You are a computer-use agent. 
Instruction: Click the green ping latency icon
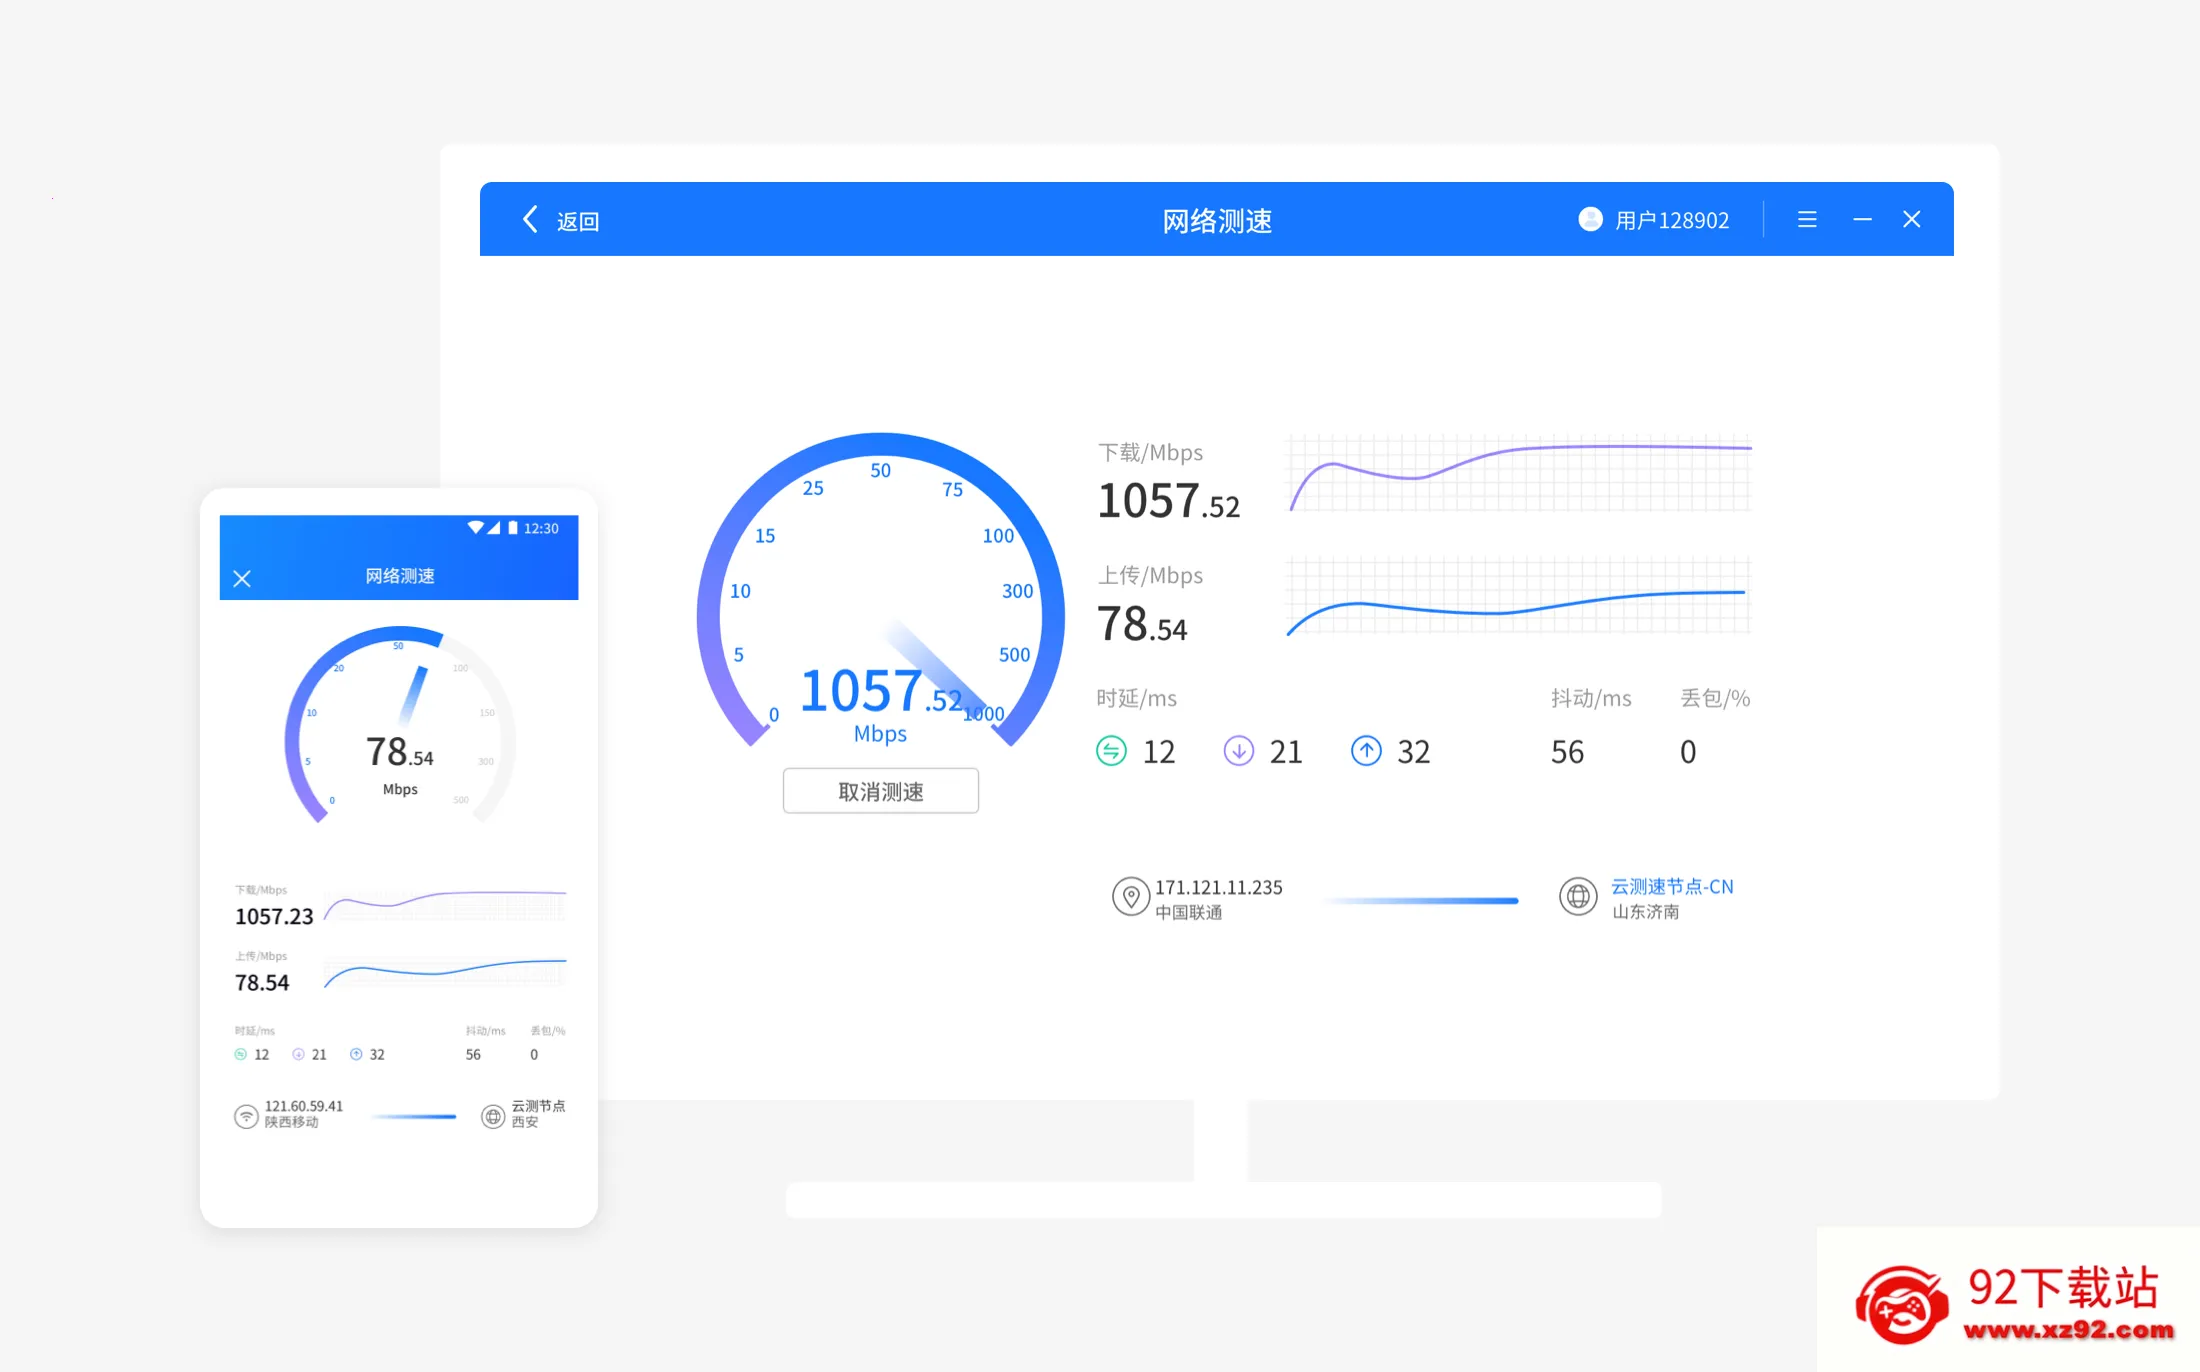tap(1111, 751)
